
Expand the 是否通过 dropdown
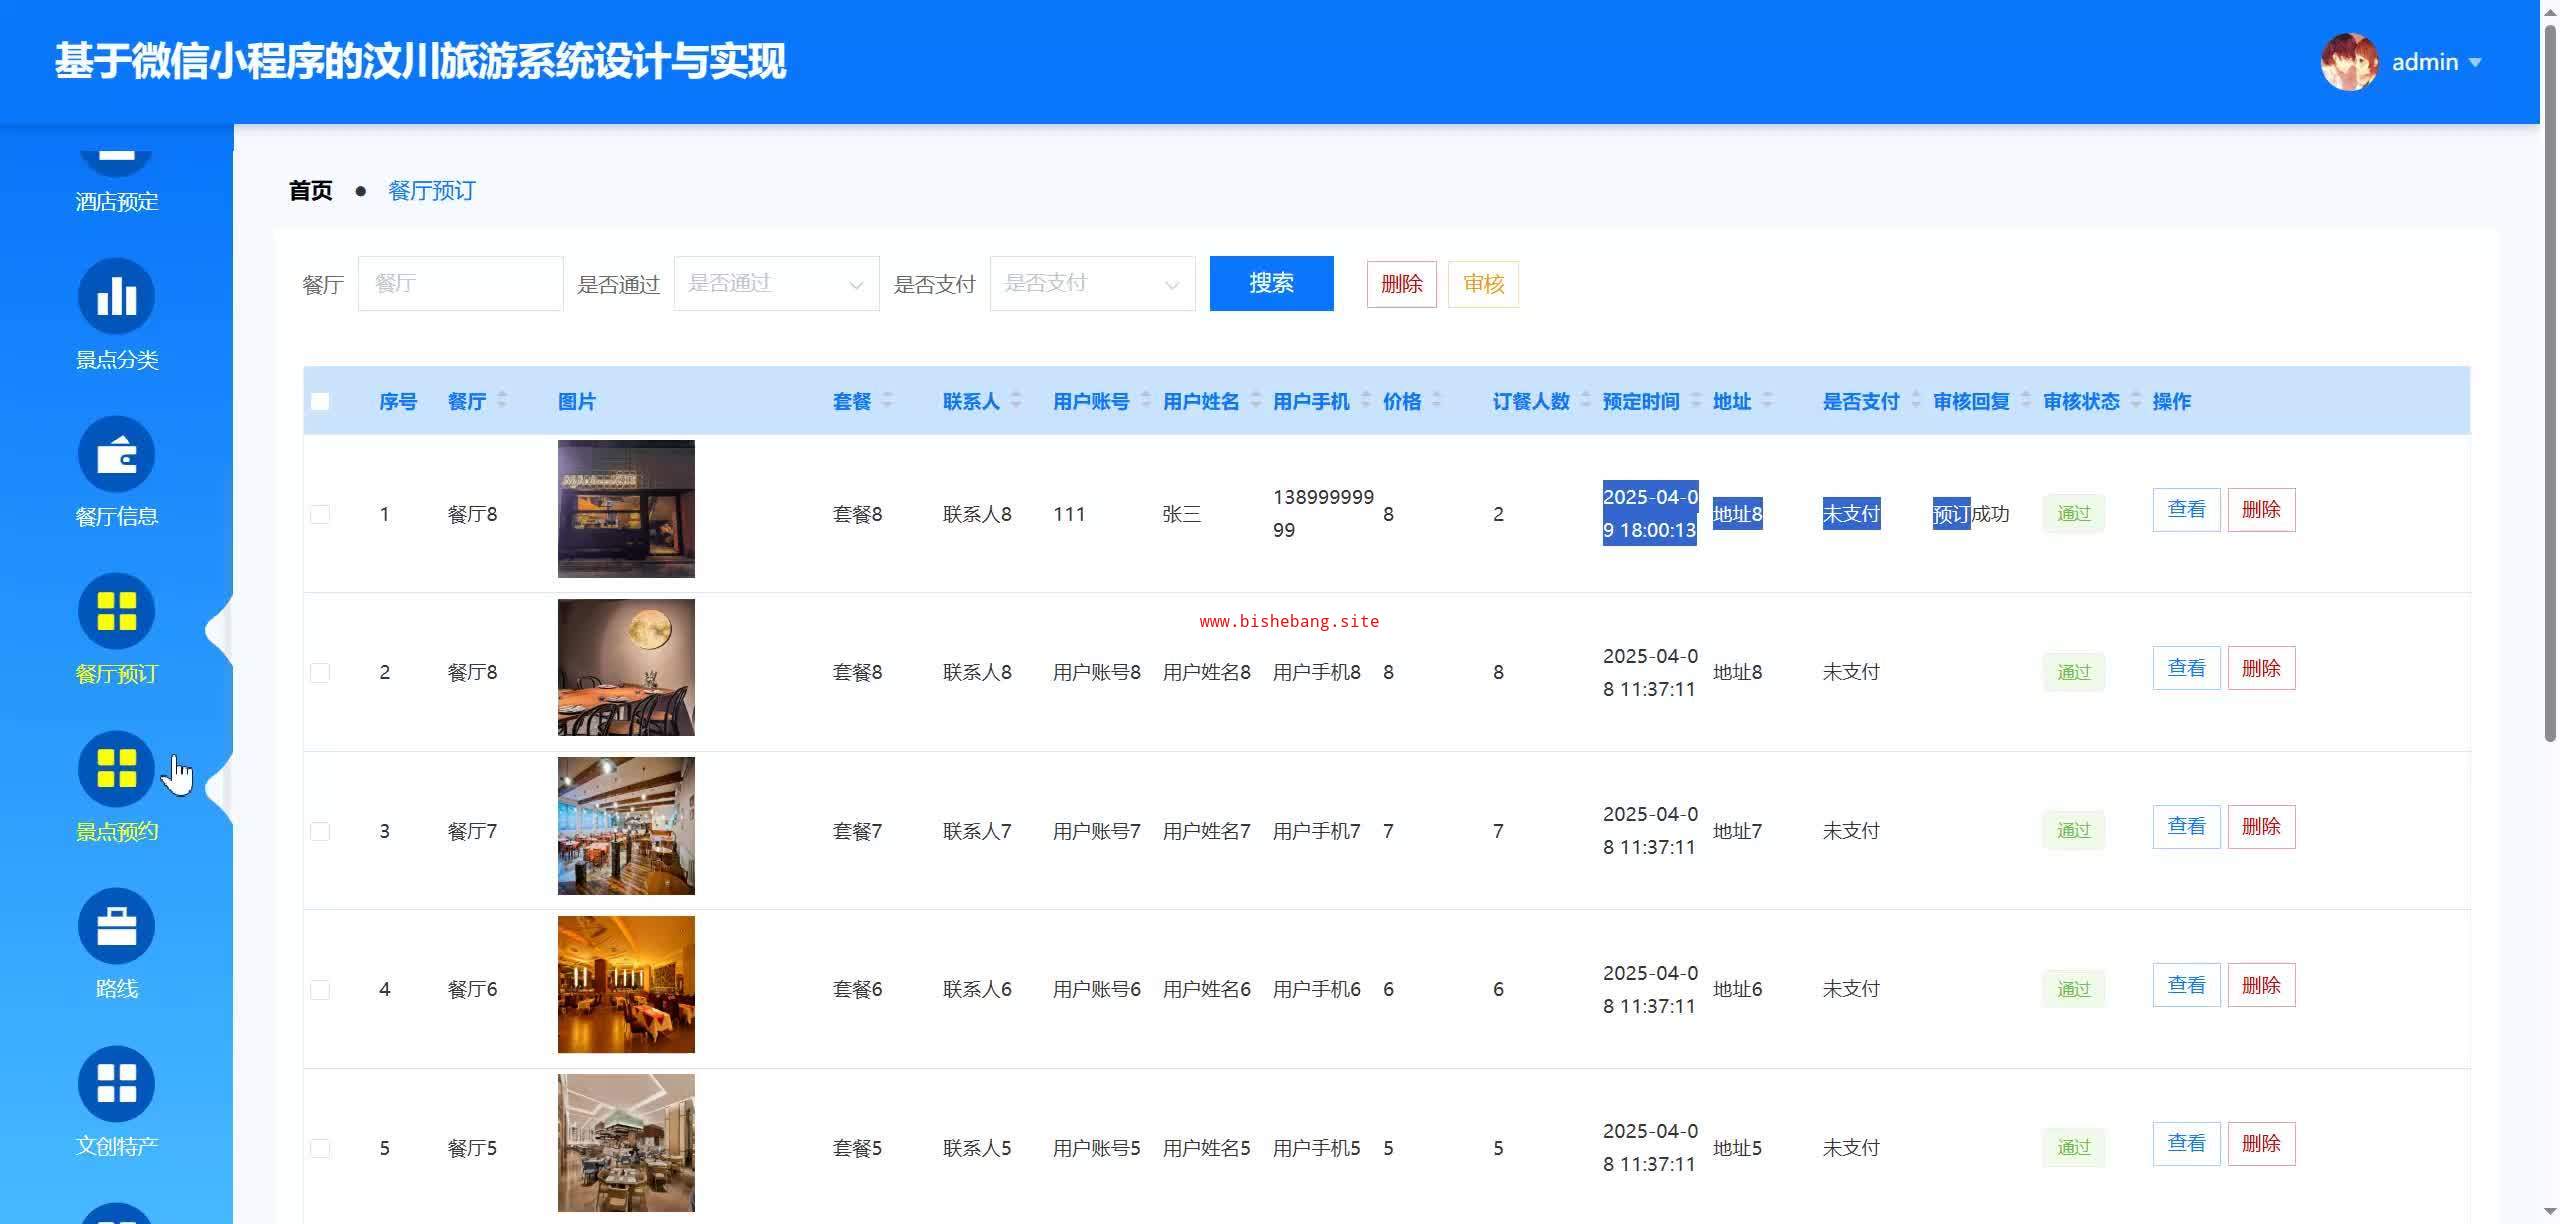[776, 284]
